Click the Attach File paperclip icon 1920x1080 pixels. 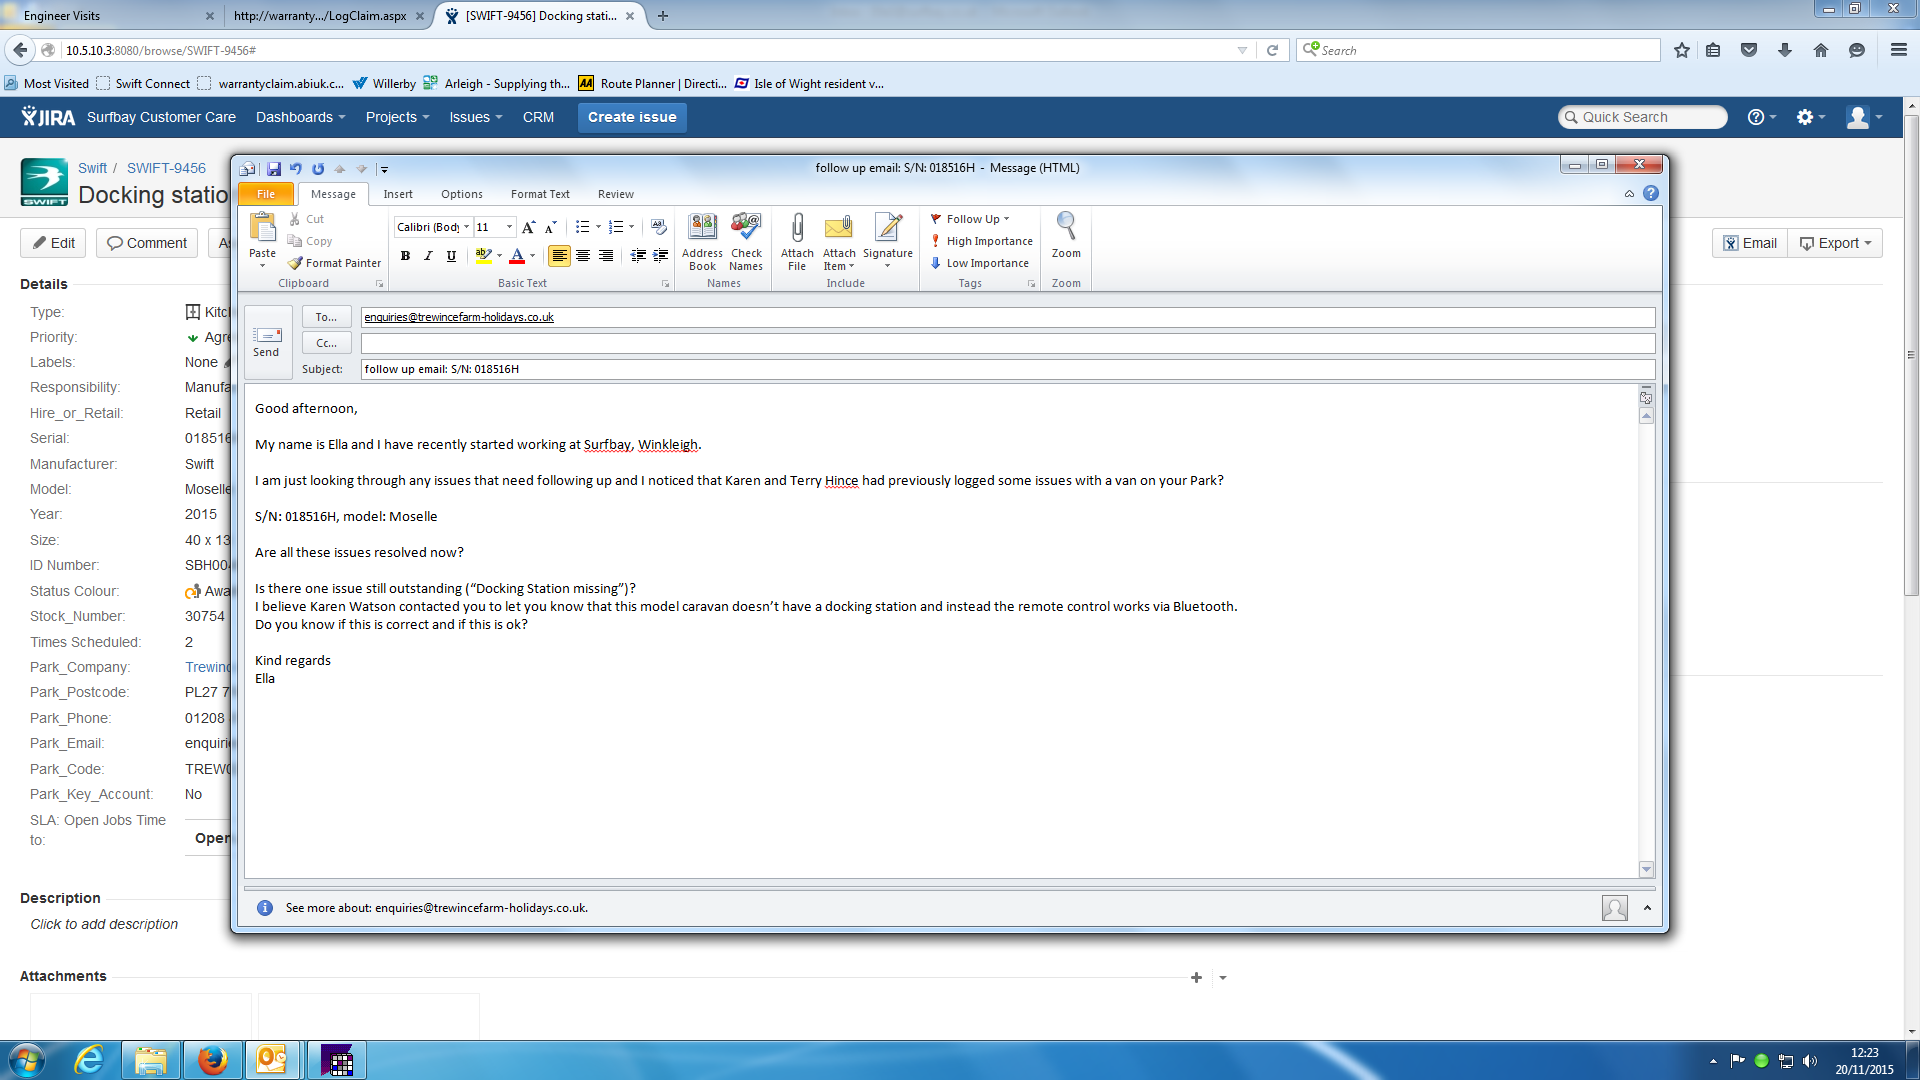point(797,238)
